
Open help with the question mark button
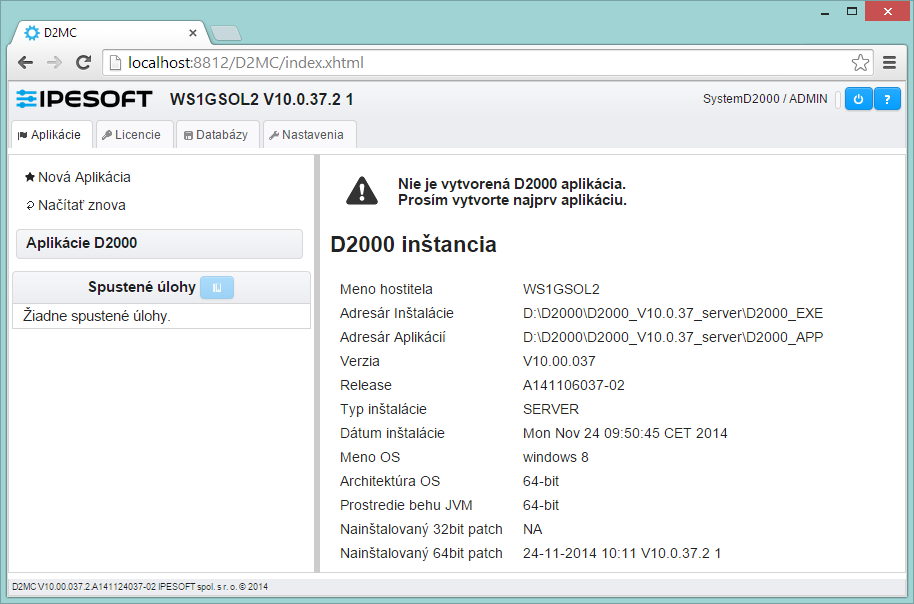(887, 99)
